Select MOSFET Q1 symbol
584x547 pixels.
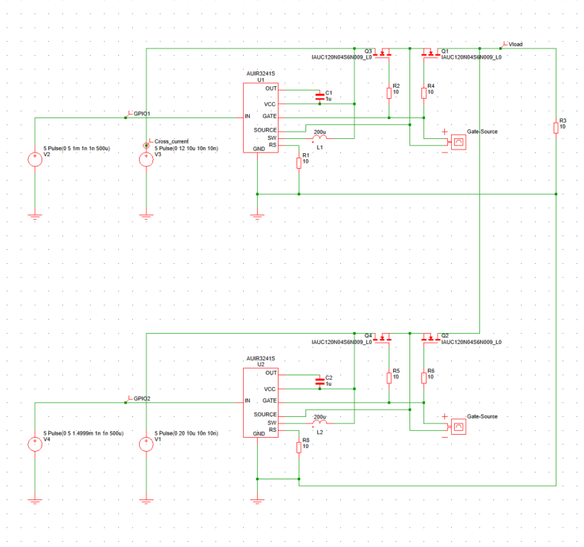[431, 53]
